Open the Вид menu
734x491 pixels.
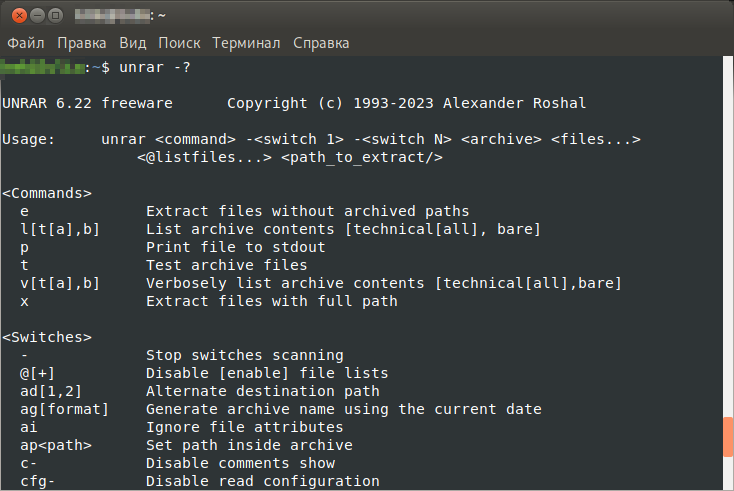(132, 43)
